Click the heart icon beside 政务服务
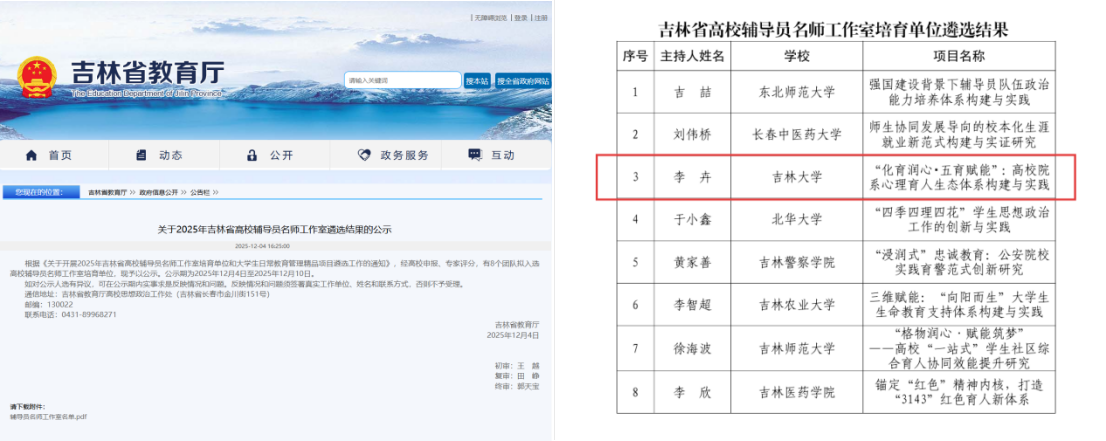Screen dimensions: 1106x441 [364, 155]
